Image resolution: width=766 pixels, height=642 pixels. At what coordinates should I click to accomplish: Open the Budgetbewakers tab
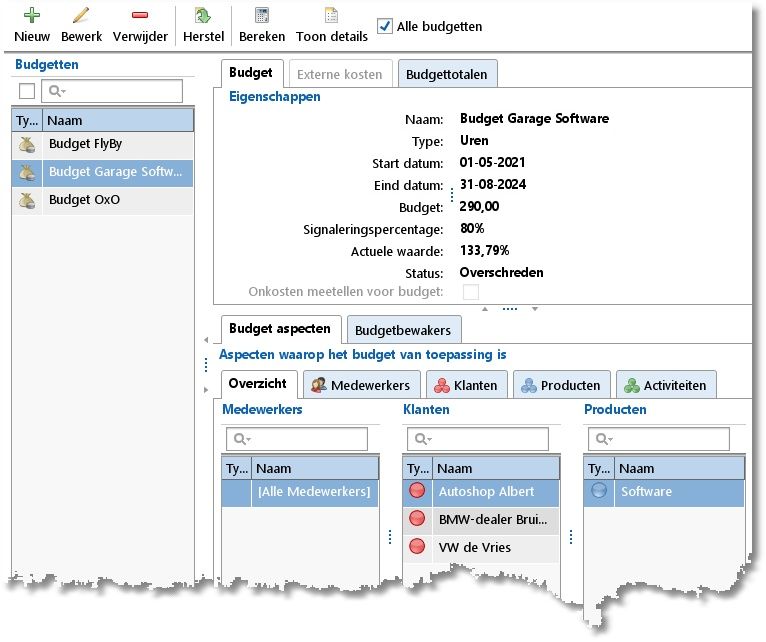click(403, 330)
